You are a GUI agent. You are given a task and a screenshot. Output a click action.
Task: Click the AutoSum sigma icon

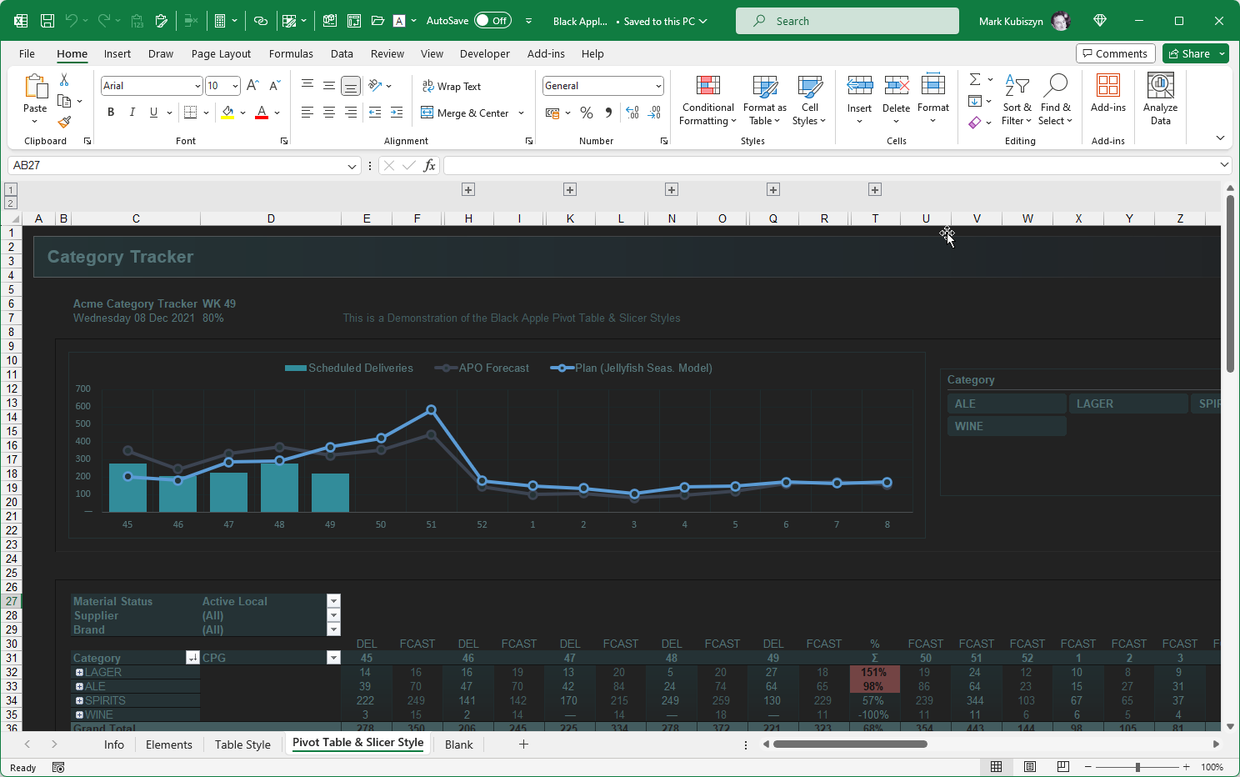coord(975,80)
